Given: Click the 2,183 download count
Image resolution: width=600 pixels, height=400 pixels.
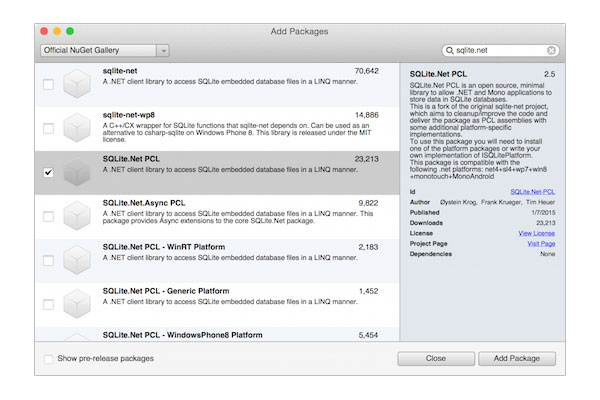Looking at the screenshot, I should 368,247.
